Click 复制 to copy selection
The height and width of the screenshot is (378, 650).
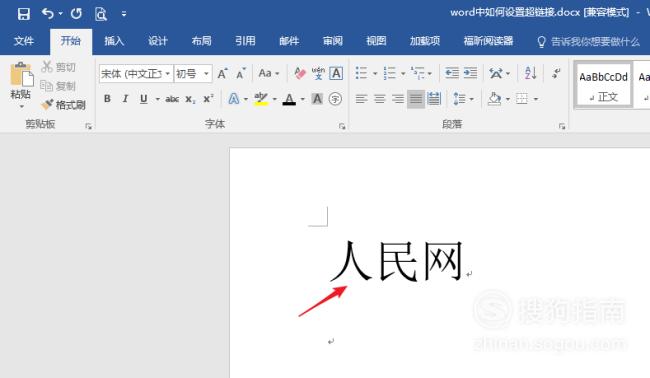(58, 86)
